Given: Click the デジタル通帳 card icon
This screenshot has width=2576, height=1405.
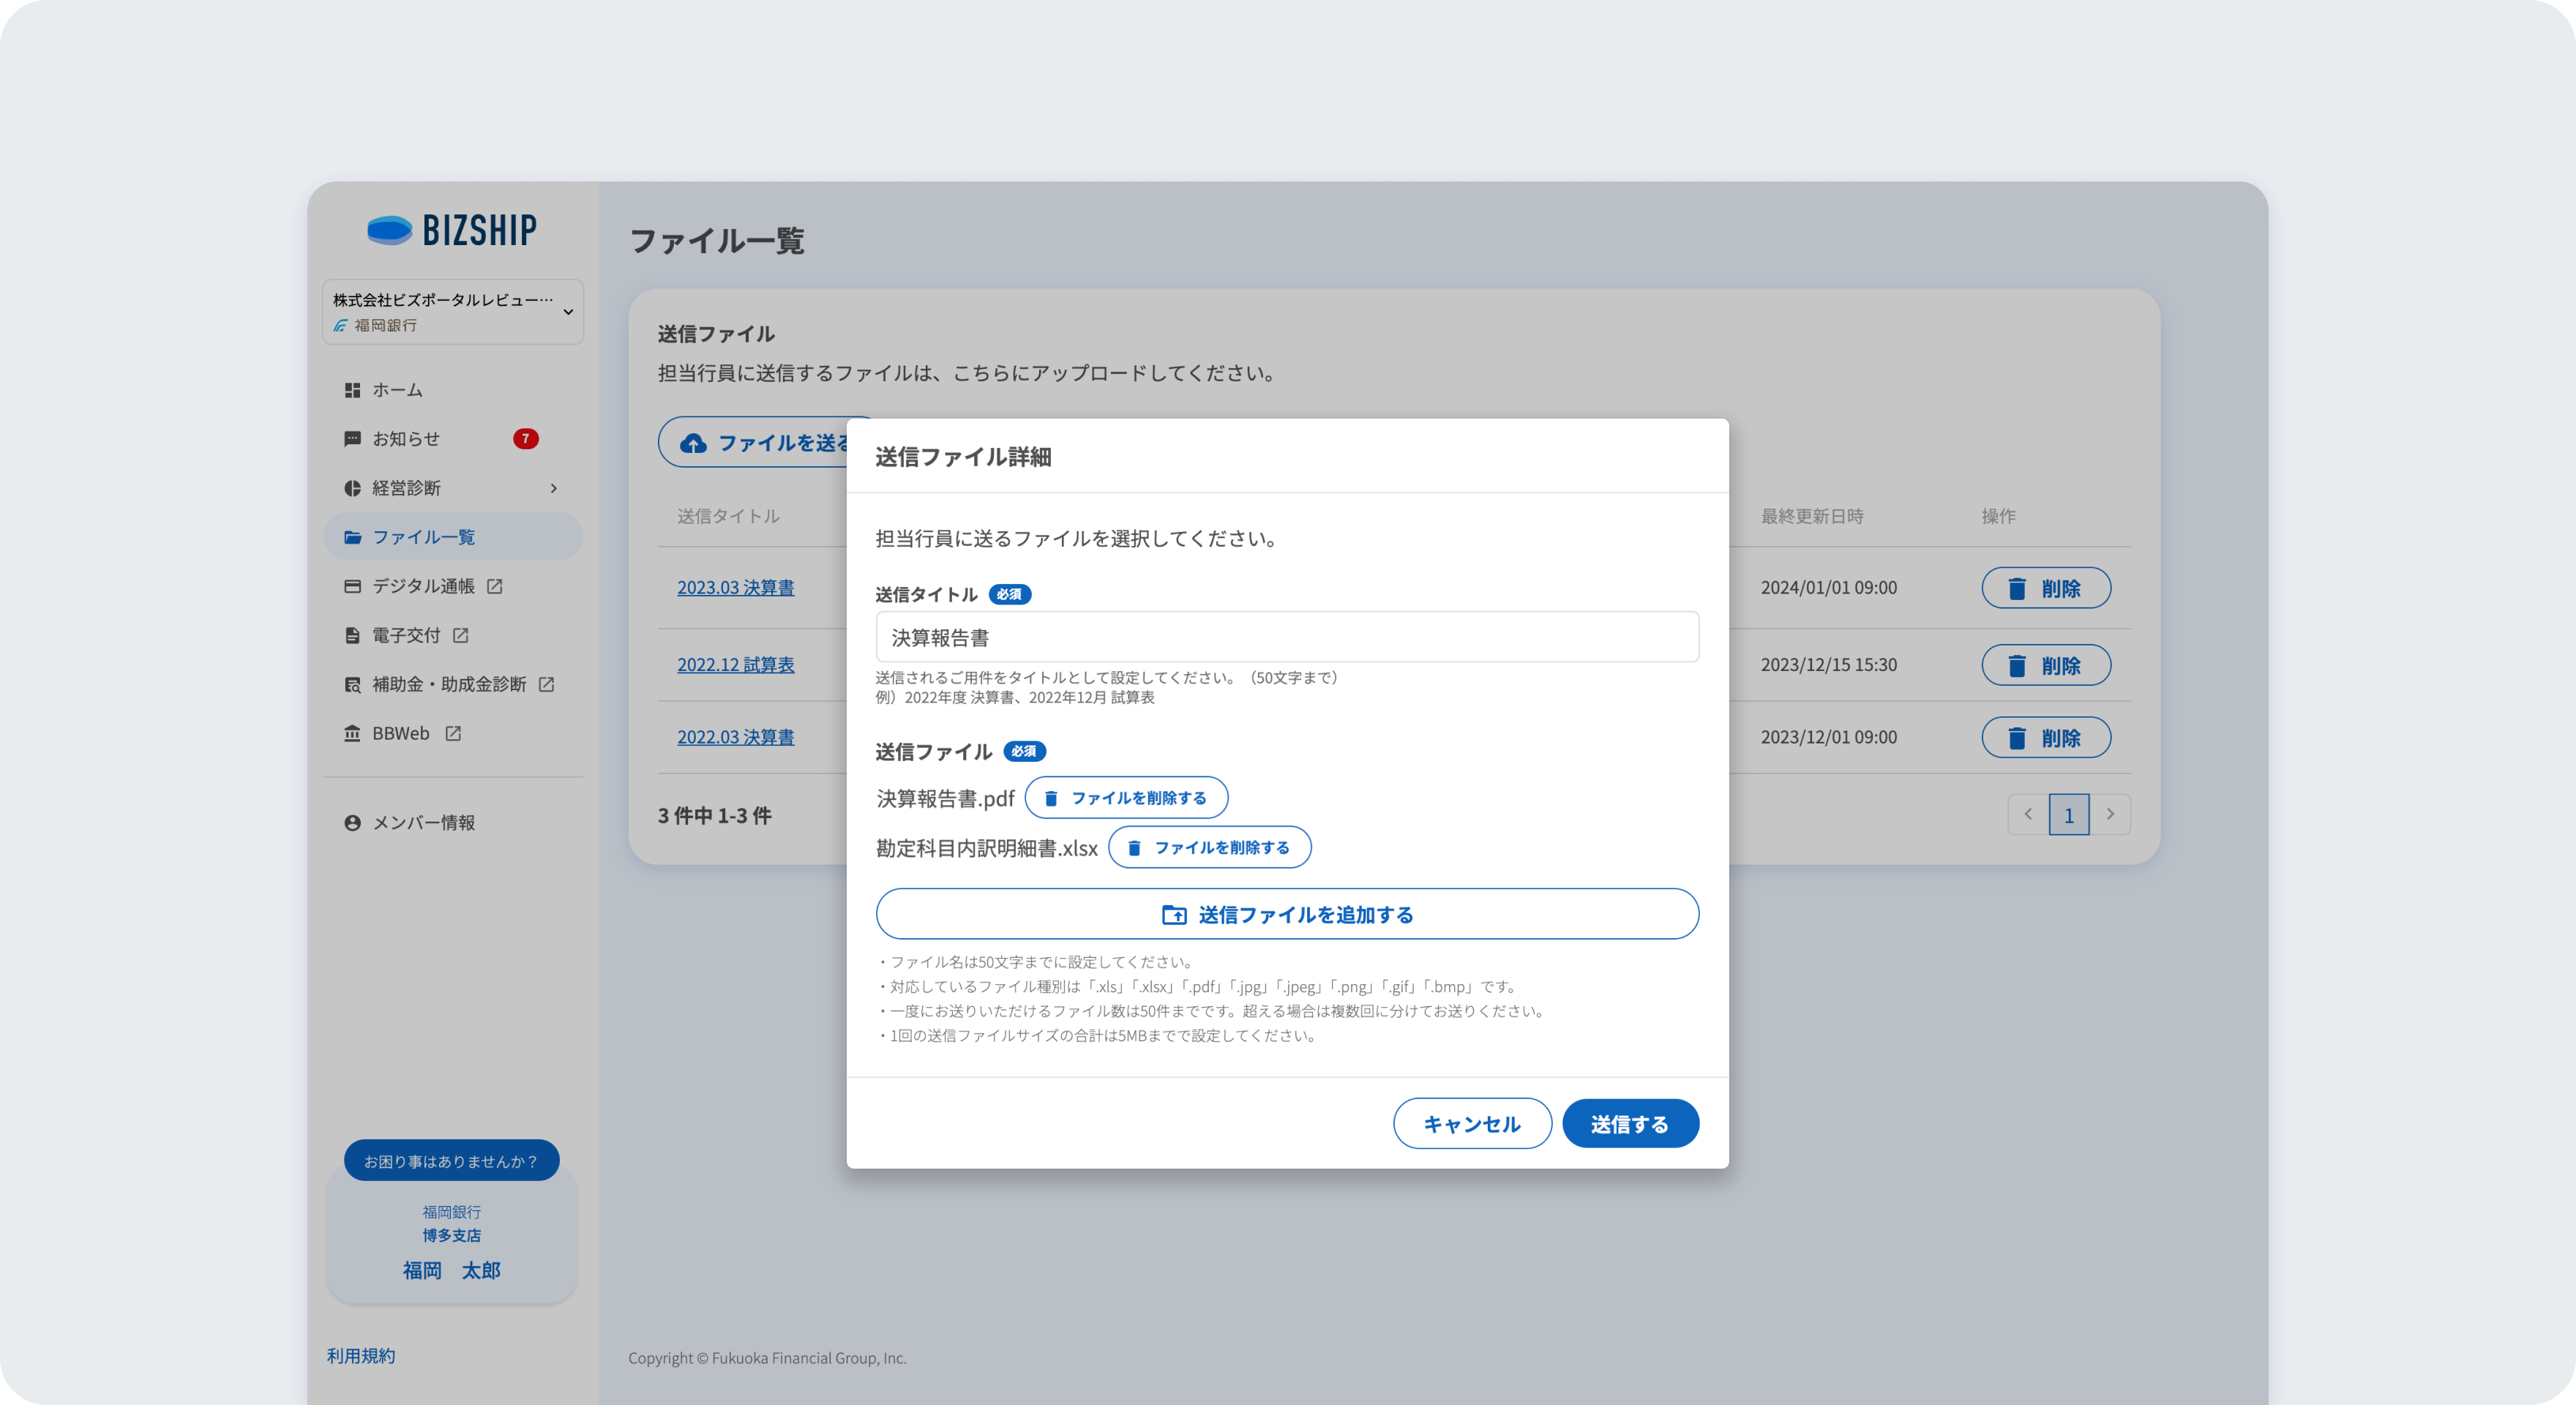Looking at the screenshot, I should [x=352, y=586].
